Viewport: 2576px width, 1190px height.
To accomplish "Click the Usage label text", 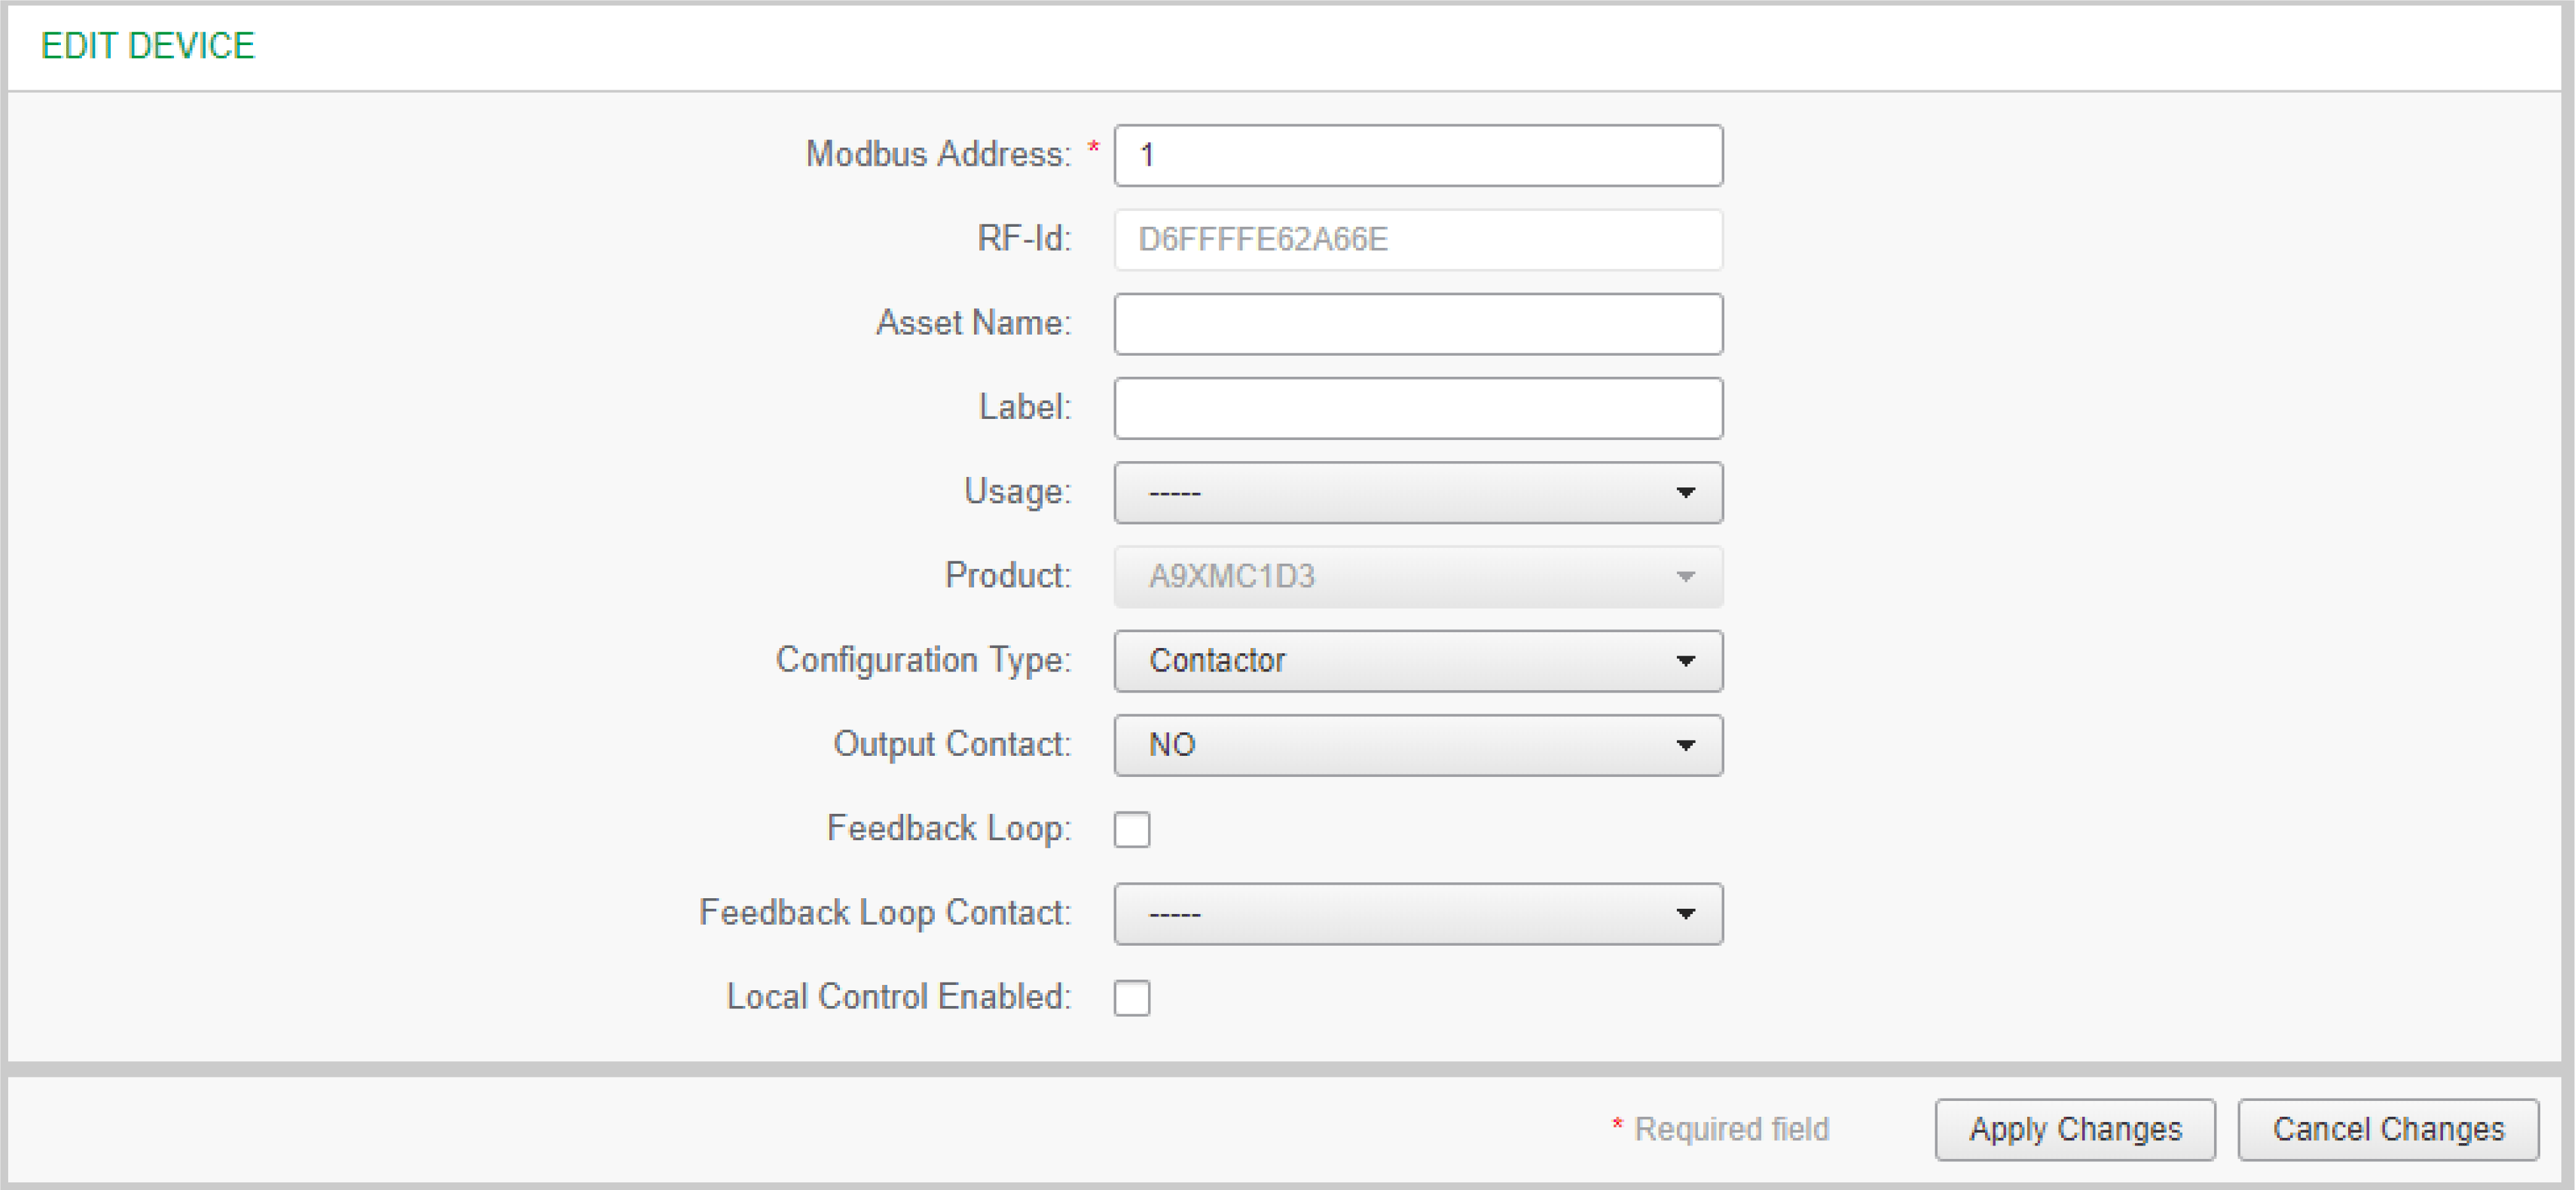I will click(x=1016, y=492).
